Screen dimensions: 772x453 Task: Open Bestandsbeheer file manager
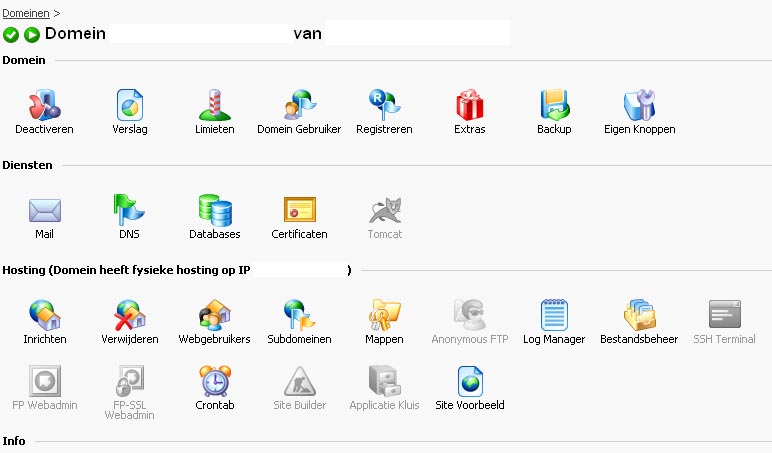point(640,315)
